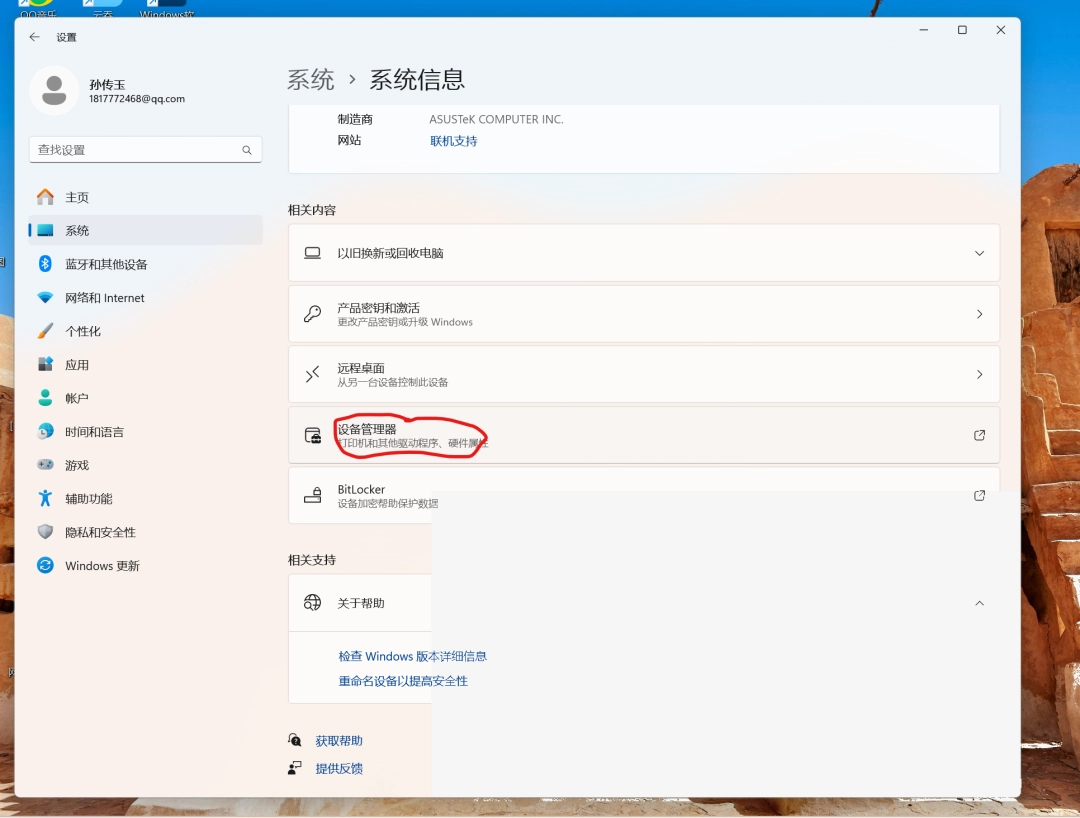Click the 制造商 label
The height and width of the screenshot is (818, 1080).
coord(355,119)
